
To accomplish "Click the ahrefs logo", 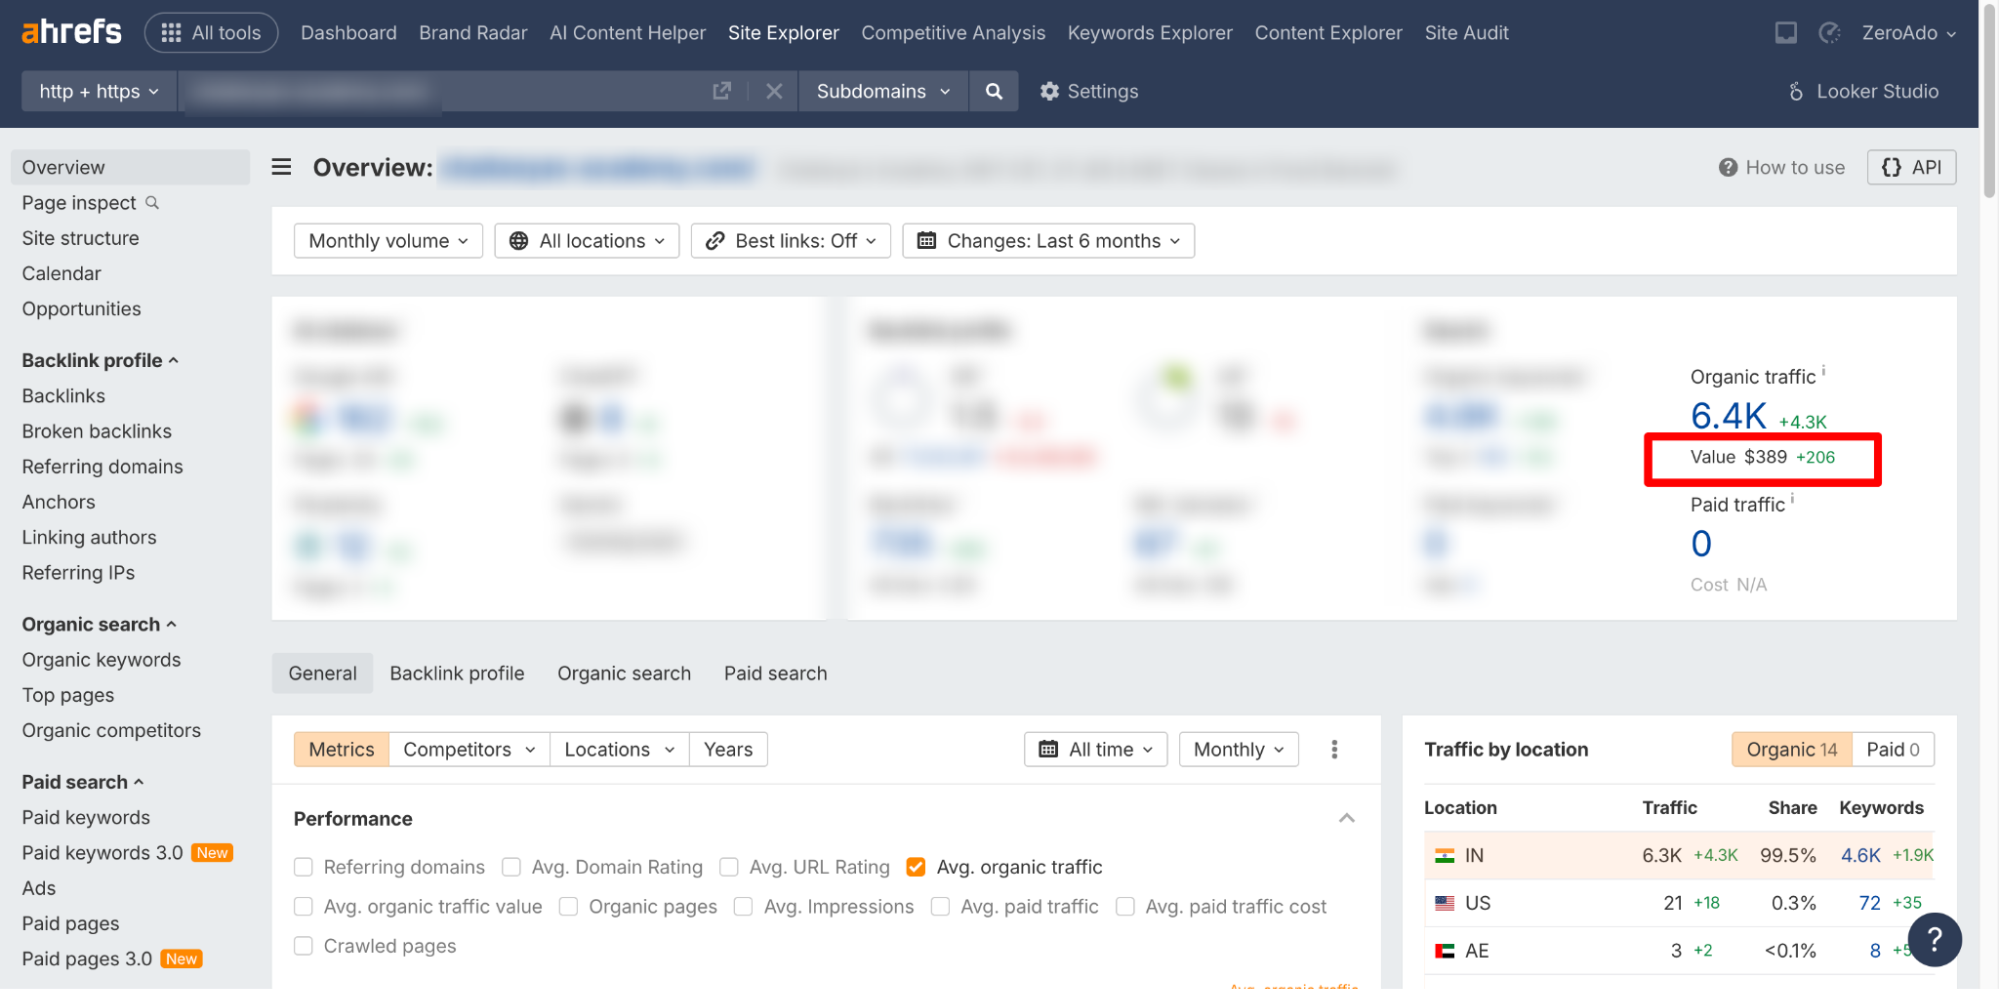I will pyautogui.click(x=69, y=31).
